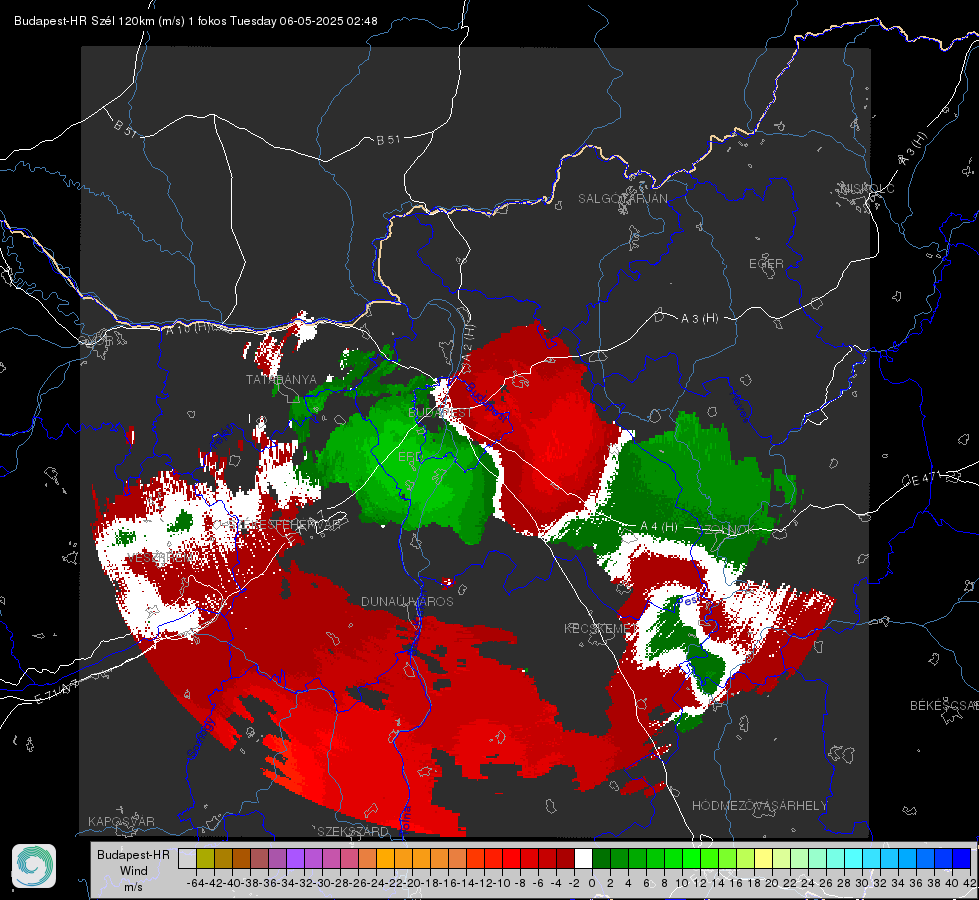The image size is (979, 900).
Task: Click the swirl logo icon beside the legend
Action: tap(34, 866)
